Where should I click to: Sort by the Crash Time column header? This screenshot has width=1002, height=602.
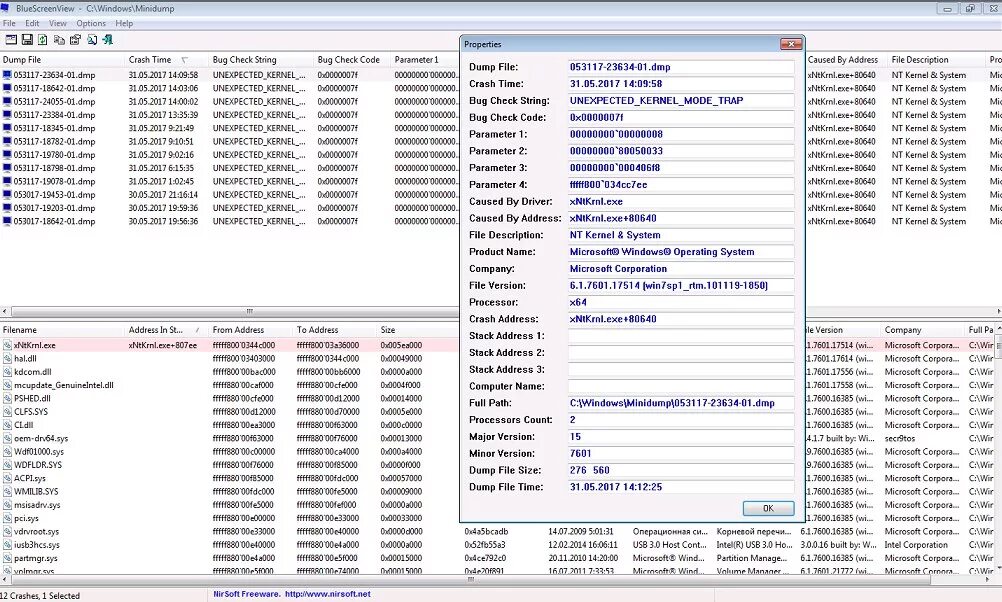167,59
